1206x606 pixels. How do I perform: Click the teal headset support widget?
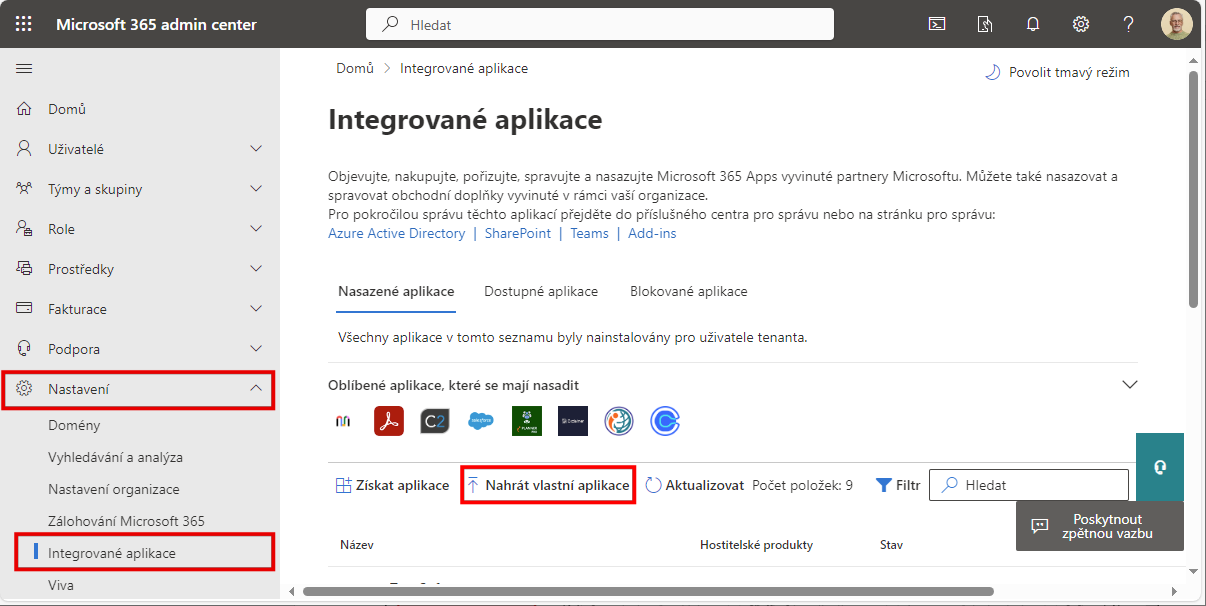point(1160,467)
